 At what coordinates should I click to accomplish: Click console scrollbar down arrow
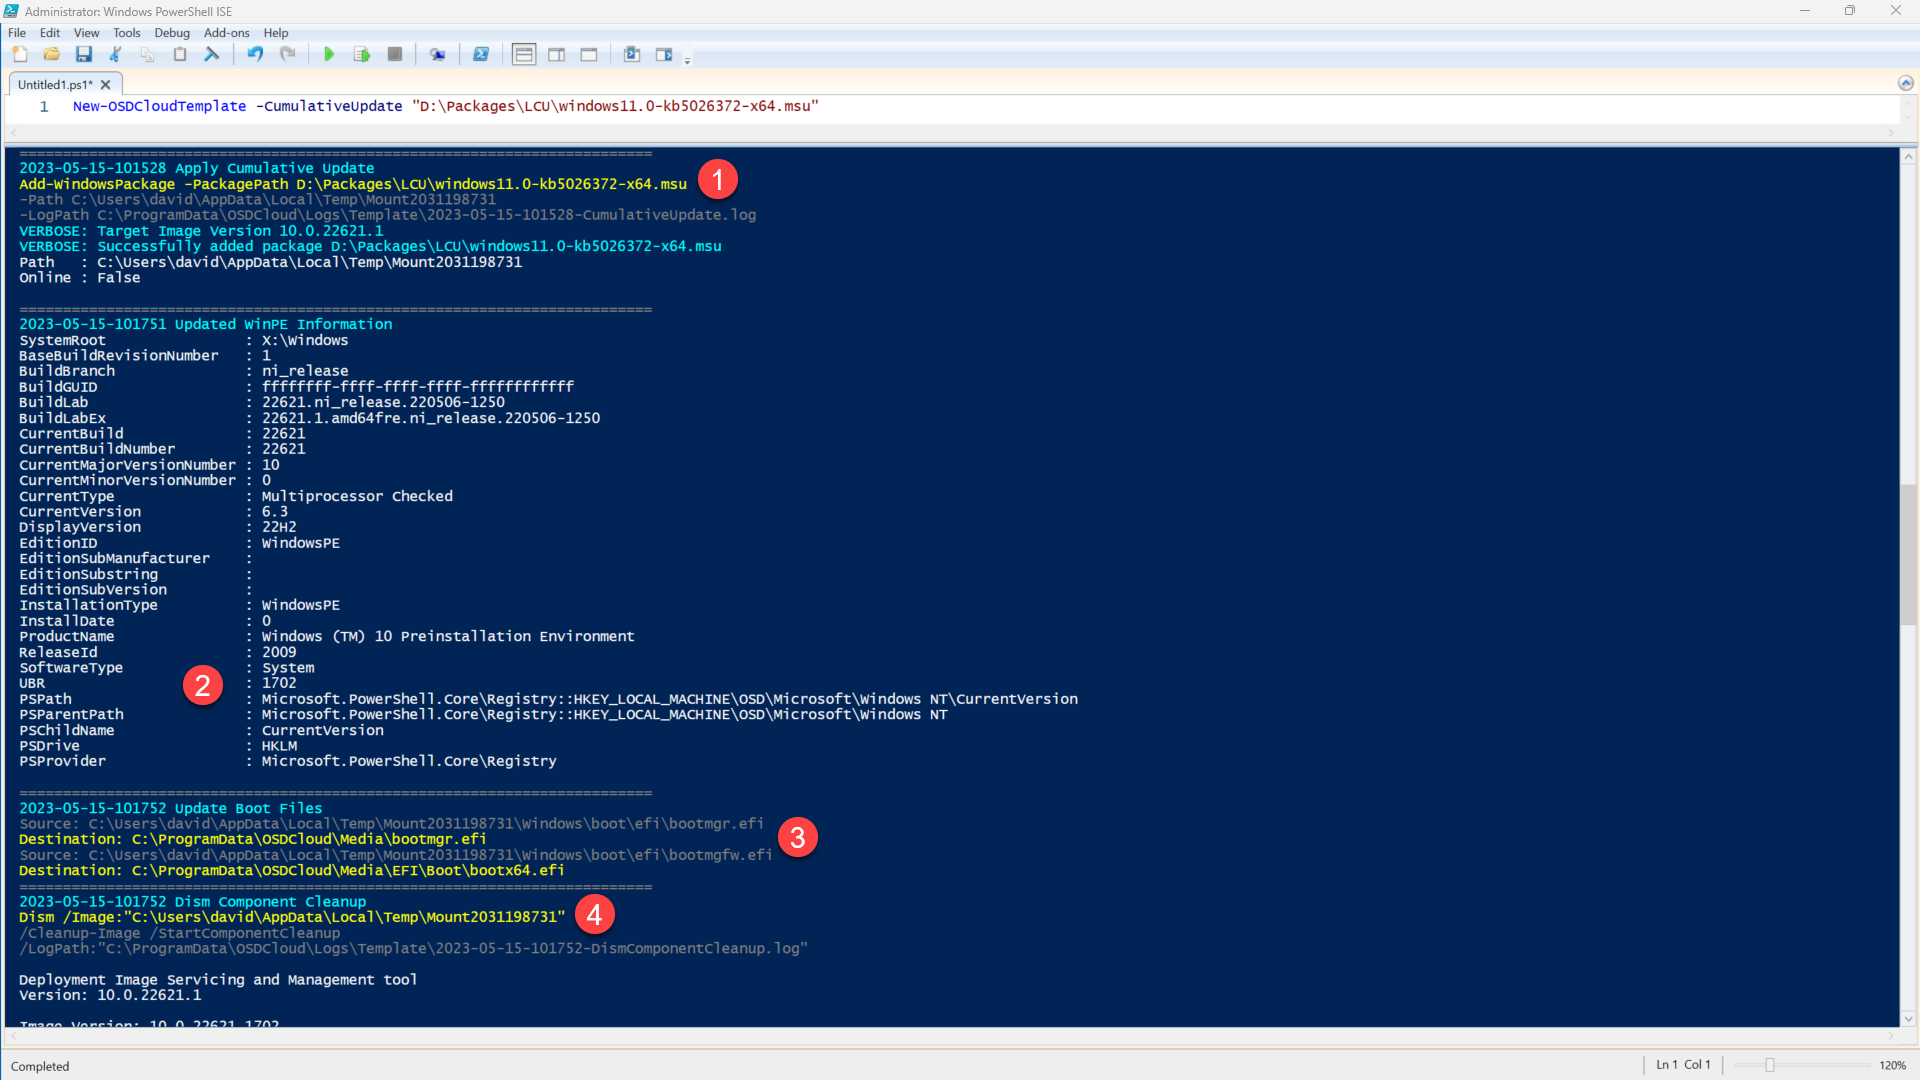1908,1019
